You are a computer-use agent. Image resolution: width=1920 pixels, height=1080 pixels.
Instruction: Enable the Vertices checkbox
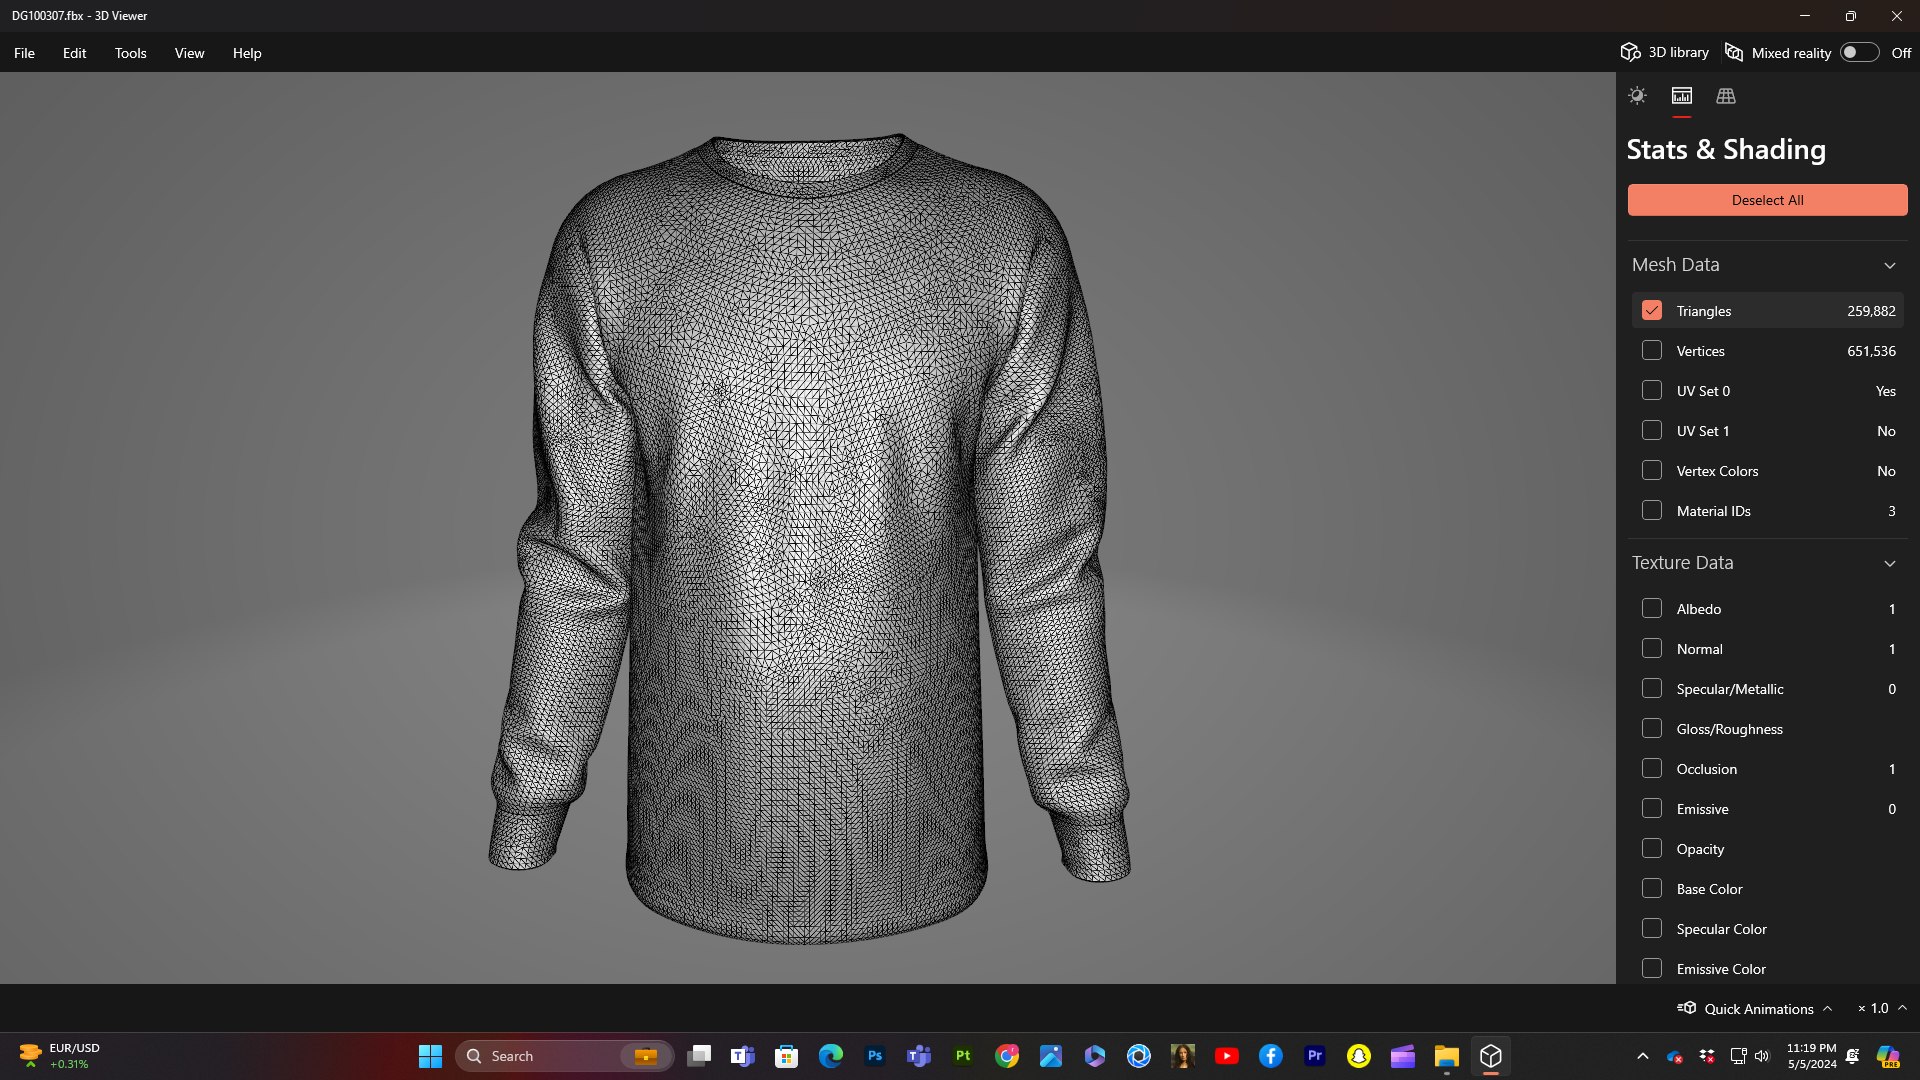click(1652, 351)
